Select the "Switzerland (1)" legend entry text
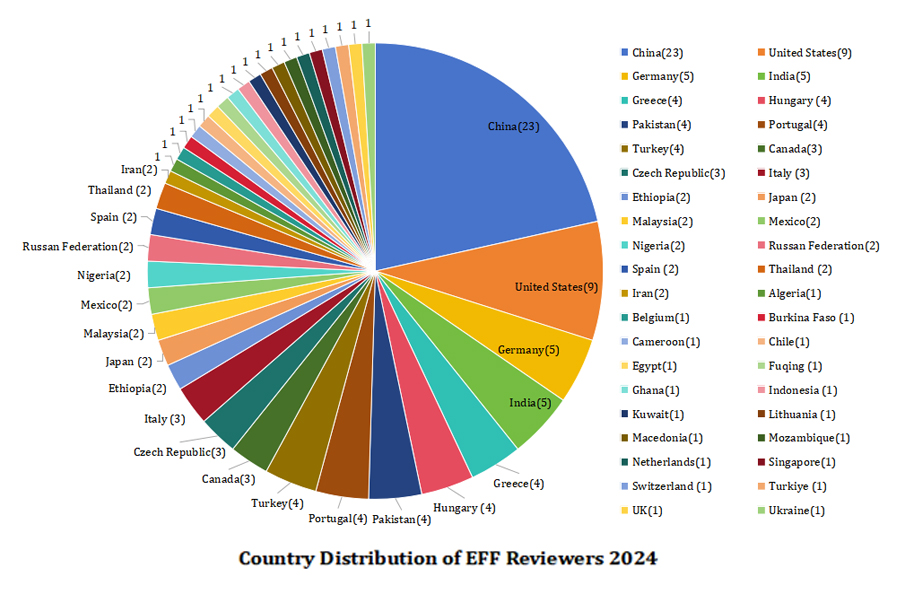The image size is (901, 594). pyautogui.click(x=672, y=487)
